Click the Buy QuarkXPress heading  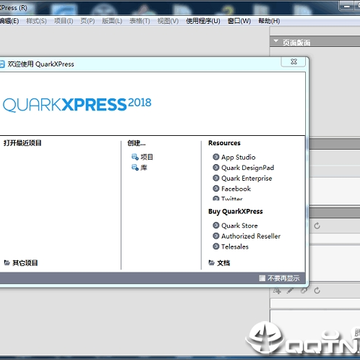(236, 211)
